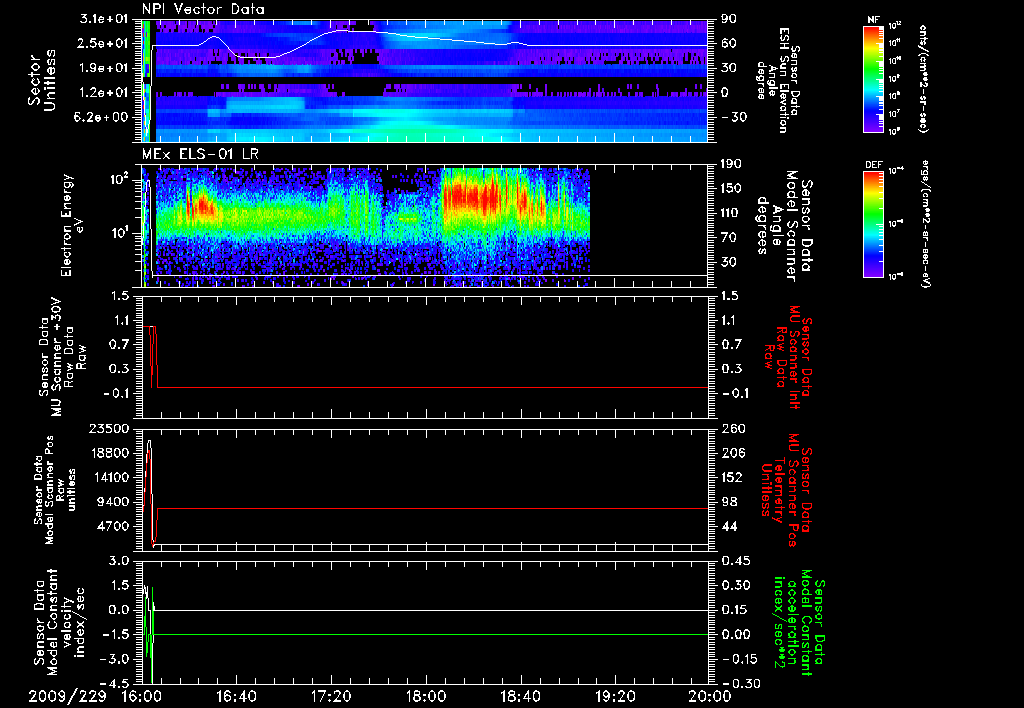Click the "-0.15" acceleration tick value
Image resolution: width=1024 pixels, height=708 pixels.
tap(739, 659)
